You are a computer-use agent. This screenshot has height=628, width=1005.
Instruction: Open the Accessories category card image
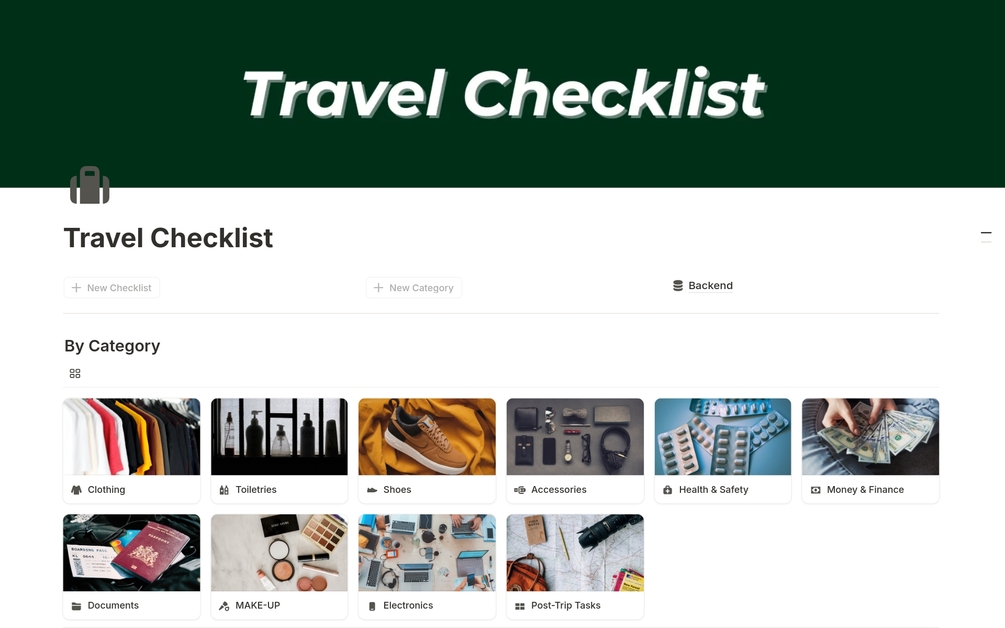tap(575, 437)
